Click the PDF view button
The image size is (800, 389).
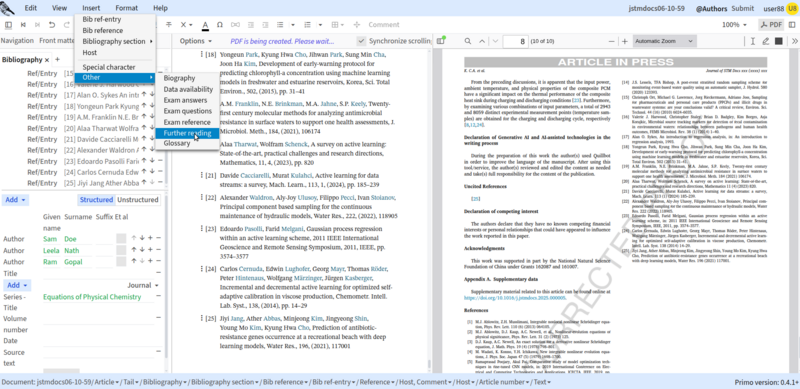click(x=771, y=25)
